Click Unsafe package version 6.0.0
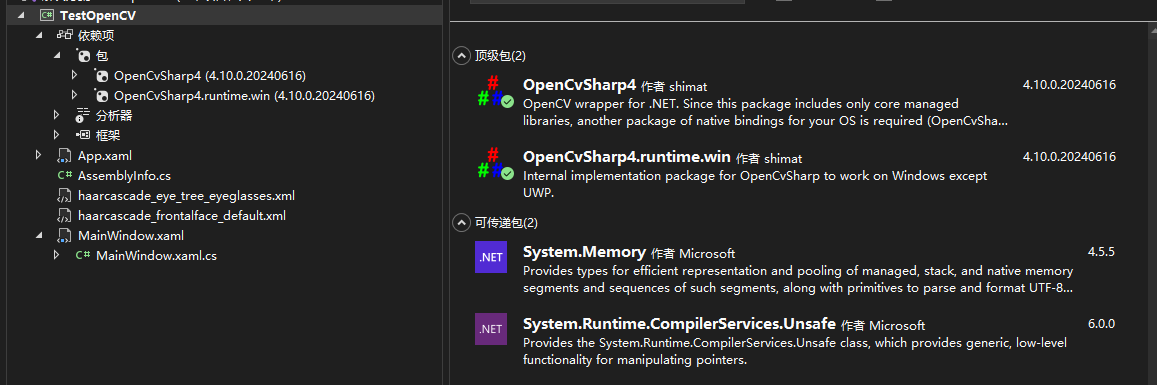The height and width of the screenshot is (385, 1157). click(1101, 323)
